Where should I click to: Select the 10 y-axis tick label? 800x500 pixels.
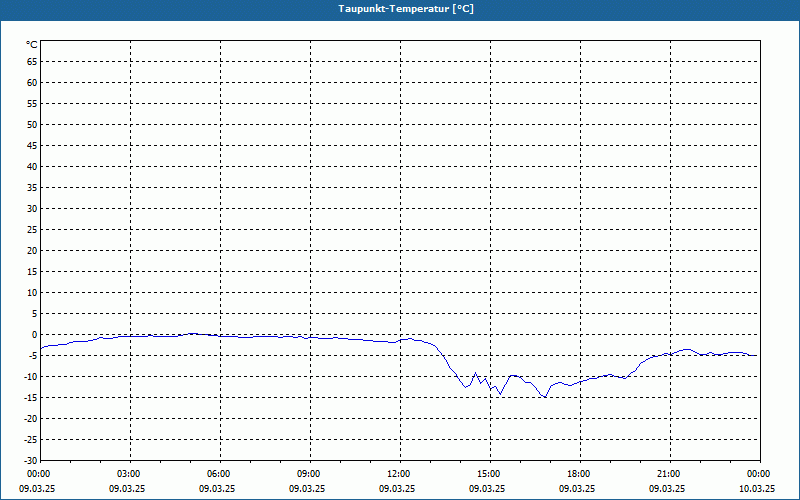click(32, 293)
